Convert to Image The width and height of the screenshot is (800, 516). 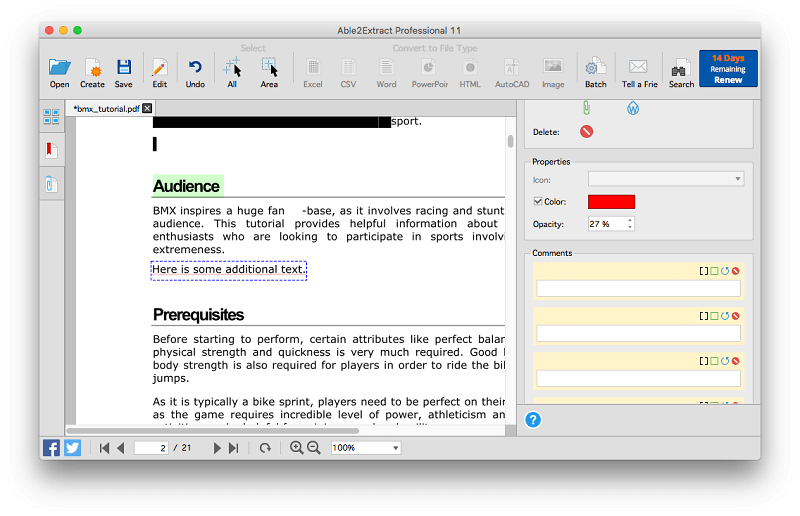(553, 72)
